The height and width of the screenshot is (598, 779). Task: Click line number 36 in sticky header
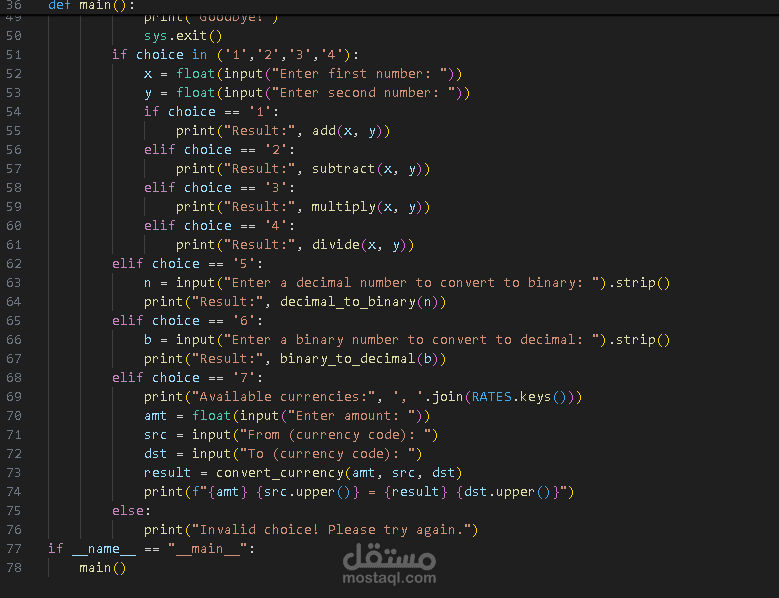14,5
